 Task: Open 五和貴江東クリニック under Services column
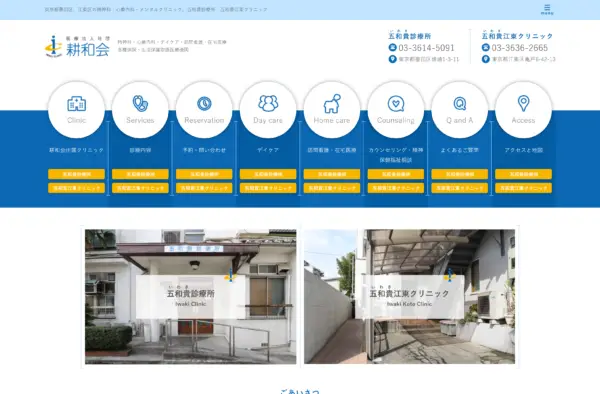tap(140, 188)
